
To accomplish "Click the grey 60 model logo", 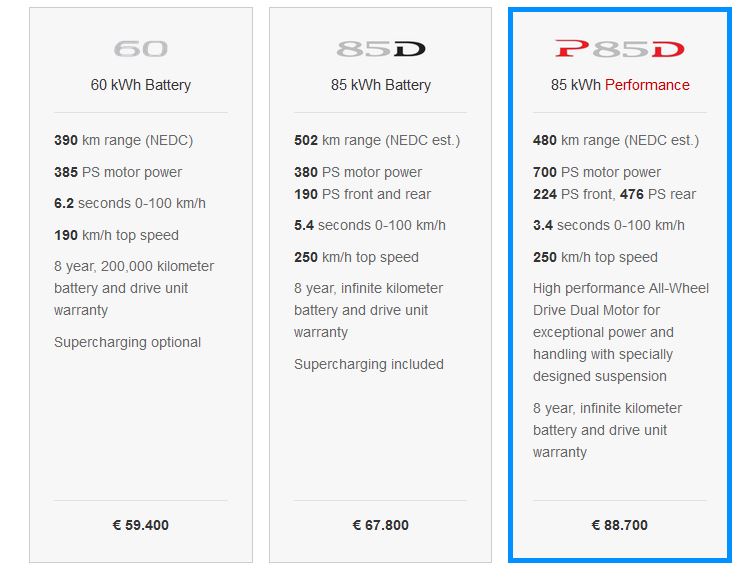I will pyautogui.click(x=141, y=49).
